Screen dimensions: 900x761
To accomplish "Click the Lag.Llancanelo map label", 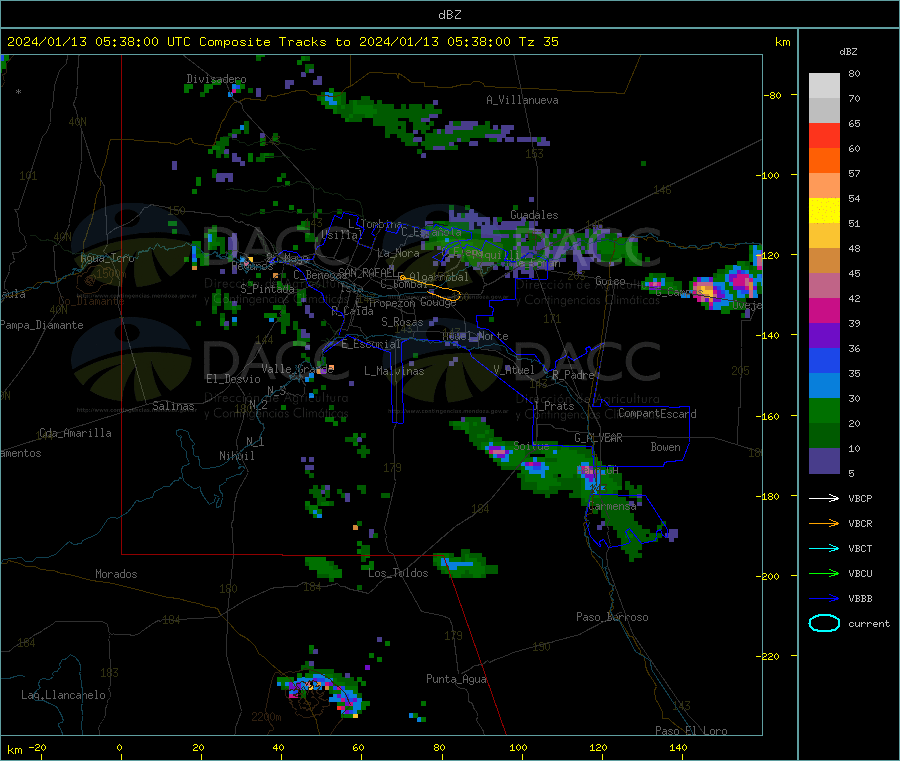I will point(63,695).
